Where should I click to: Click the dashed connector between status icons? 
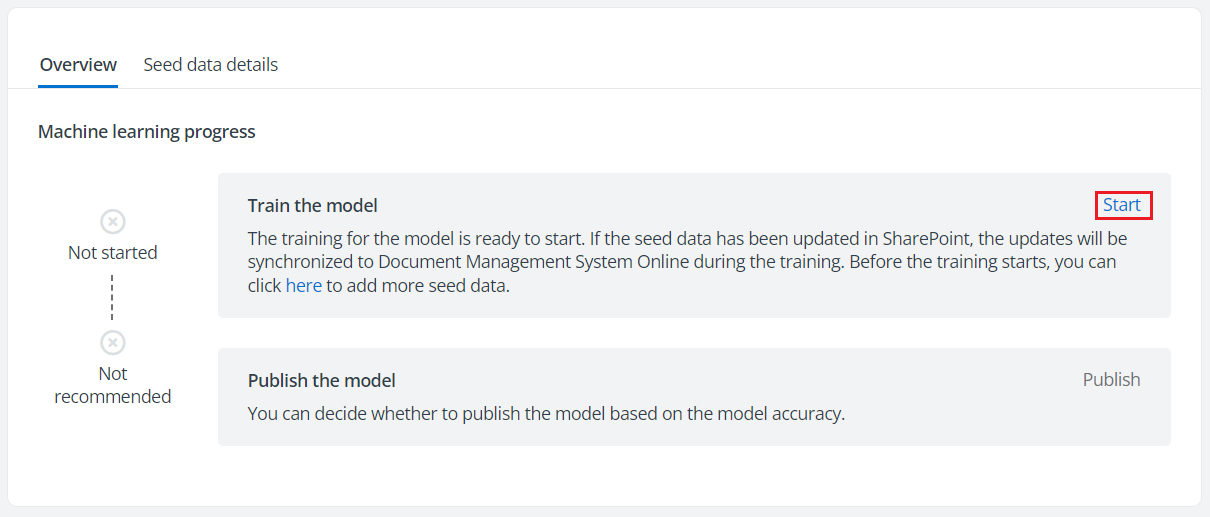point(113,297)
